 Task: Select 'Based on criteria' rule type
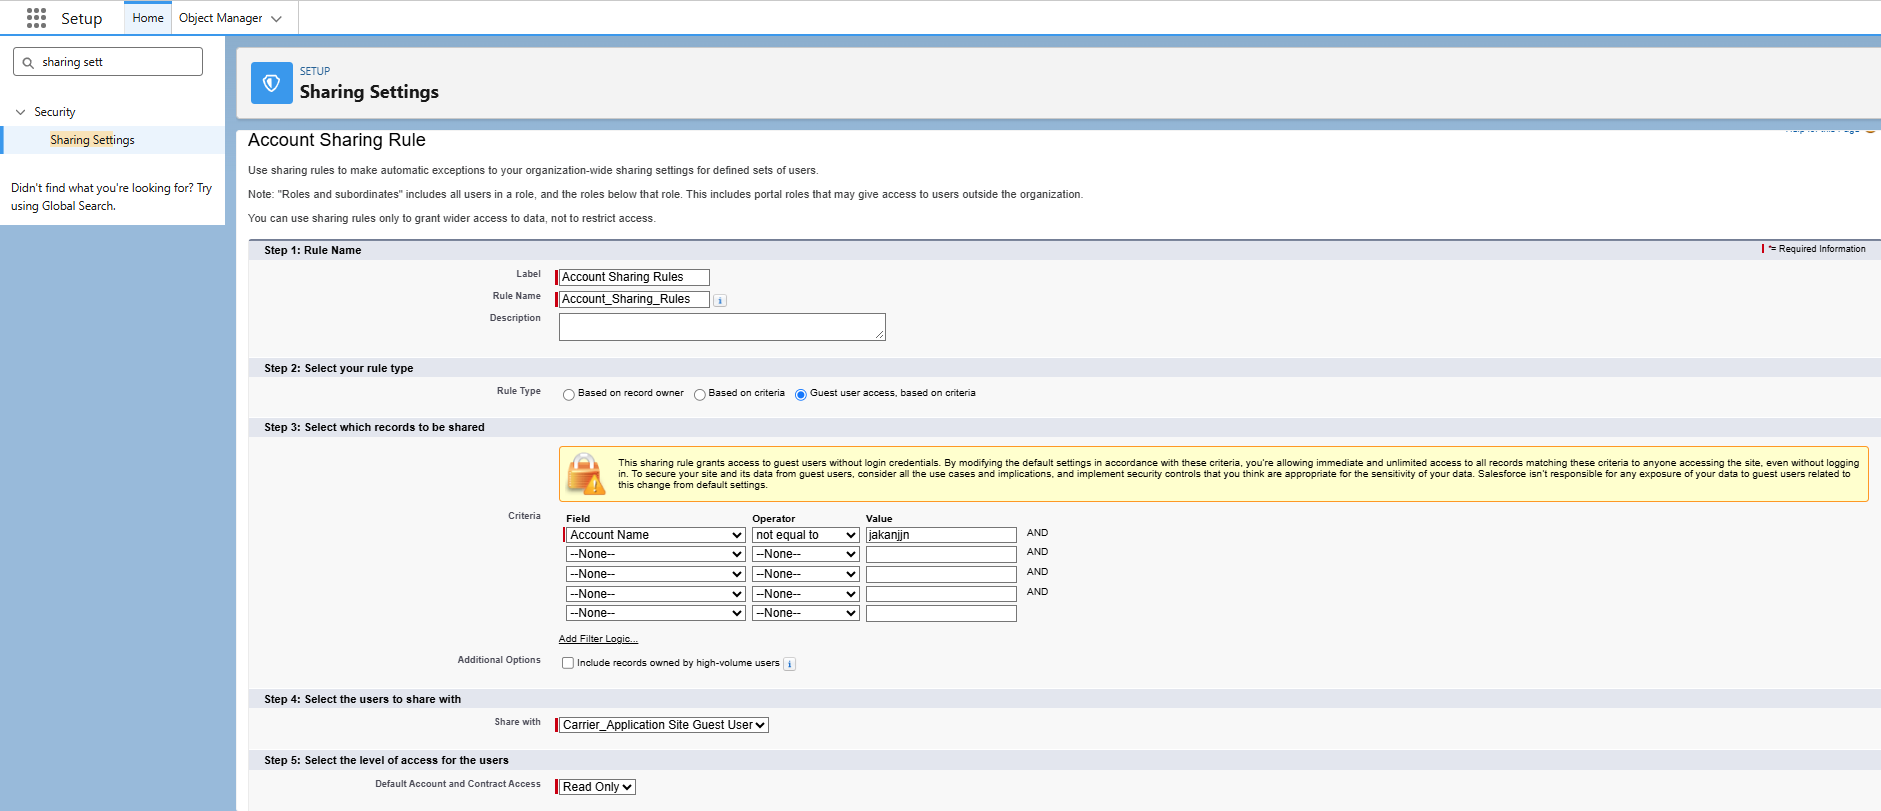click(700, 395)
